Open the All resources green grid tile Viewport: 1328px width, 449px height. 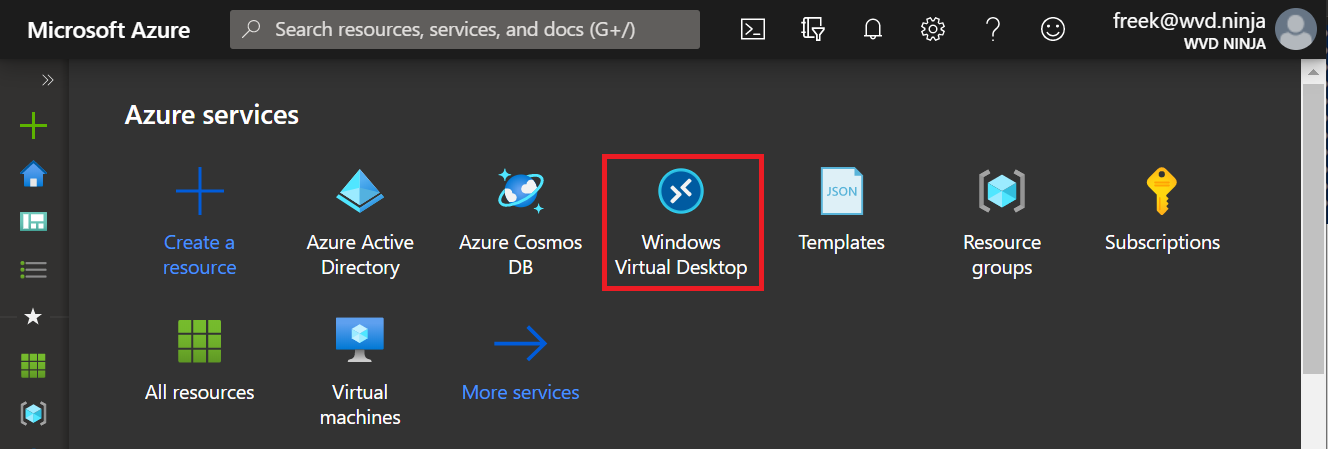click(200, 341)
